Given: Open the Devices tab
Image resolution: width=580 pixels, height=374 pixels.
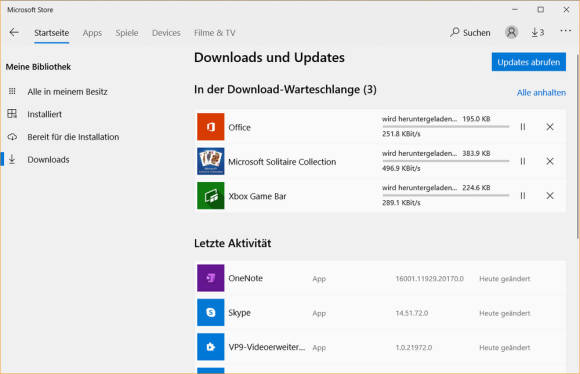Looking at the screenshot, I should pyautogui.click(x=166, y=33).
